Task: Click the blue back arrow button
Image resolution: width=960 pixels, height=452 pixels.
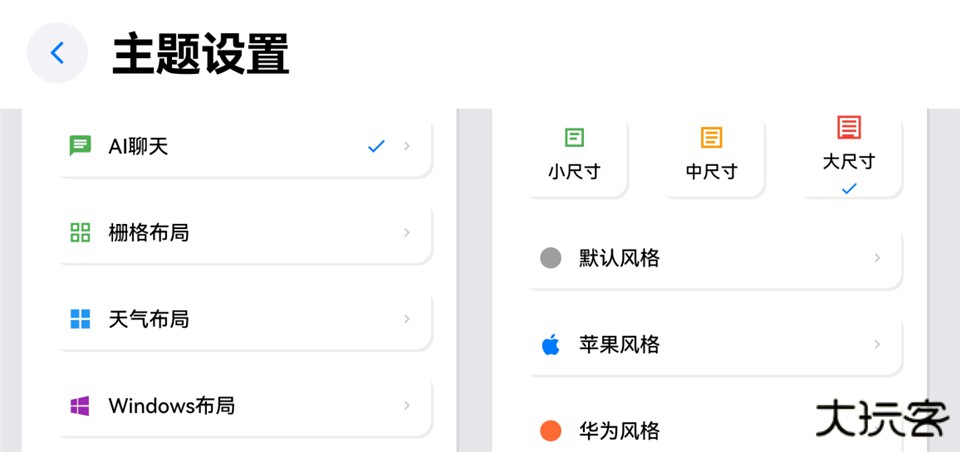Action: [x=57, y=53]
